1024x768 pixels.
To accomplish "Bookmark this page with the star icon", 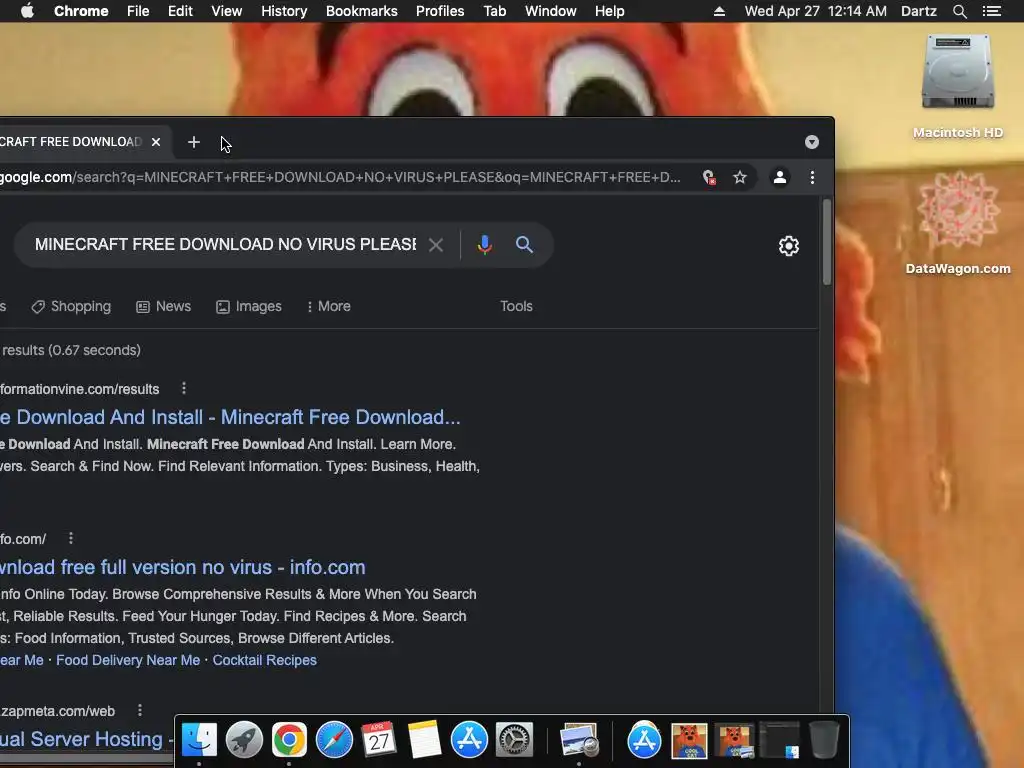I will tap(739, 177).
